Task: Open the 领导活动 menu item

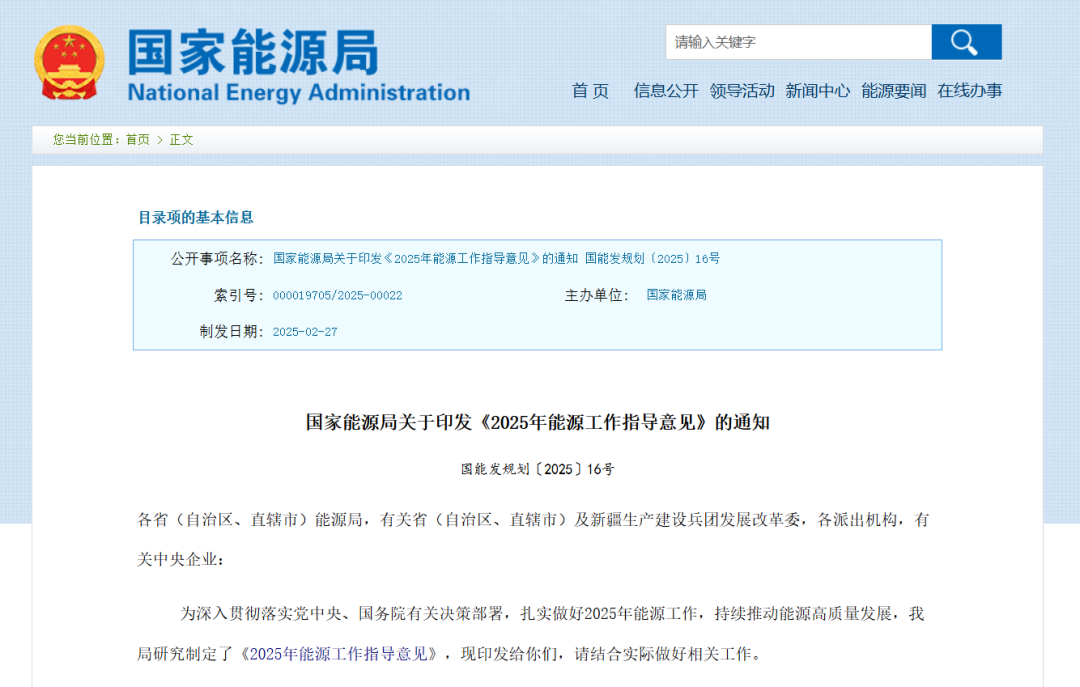Action: pyautogui.click(x=742, y=91)
